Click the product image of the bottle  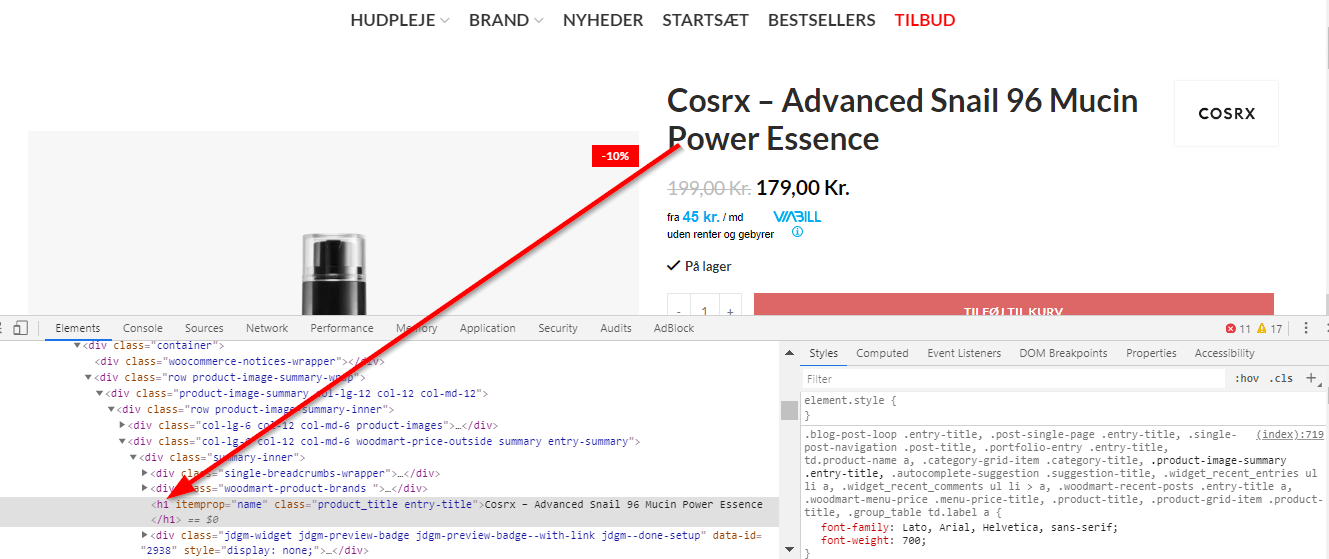pos(333,275)
